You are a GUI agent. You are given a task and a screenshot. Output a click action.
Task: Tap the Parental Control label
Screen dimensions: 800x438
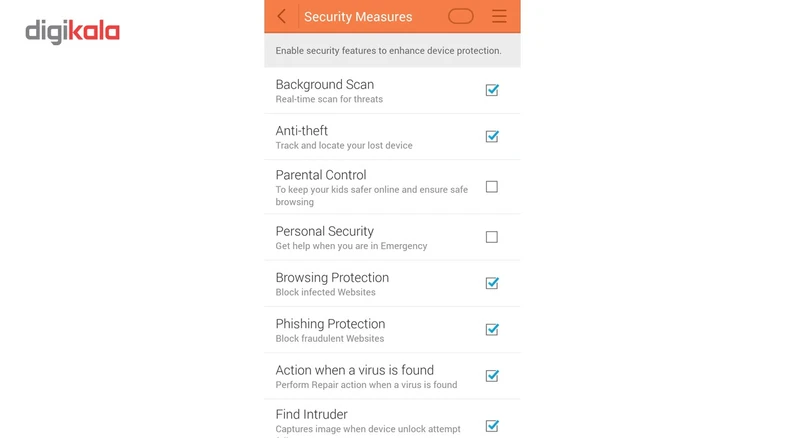[x=321, y=175]
